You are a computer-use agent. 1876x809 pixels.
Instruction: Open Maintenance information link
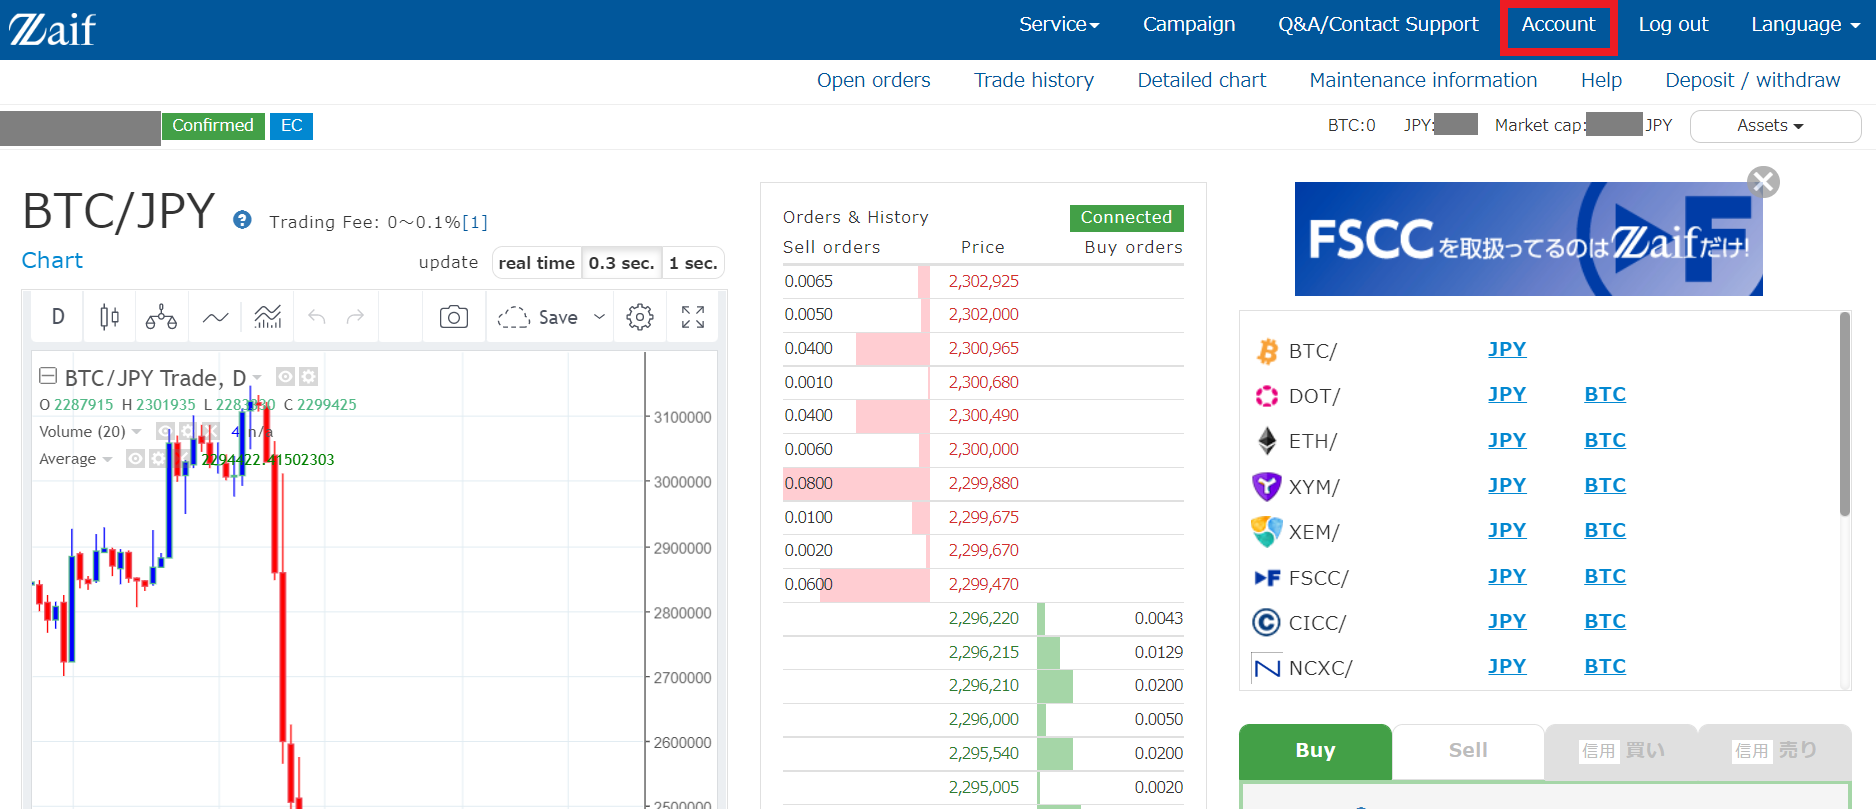(x=1423, y=81)
